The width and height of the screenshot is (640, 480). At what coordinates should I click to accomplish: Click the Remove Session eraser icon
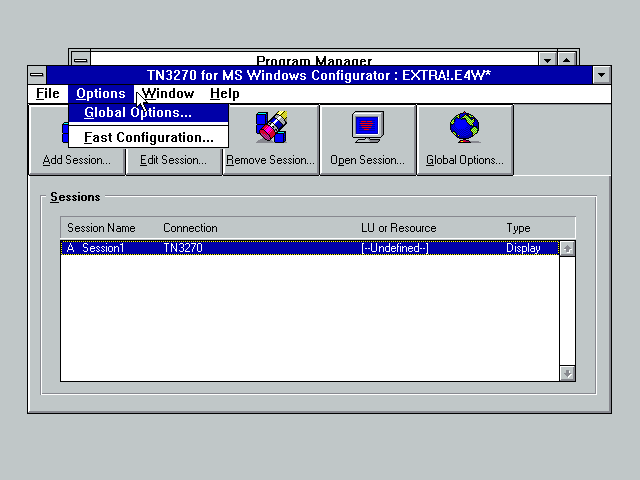pos(271,127)
